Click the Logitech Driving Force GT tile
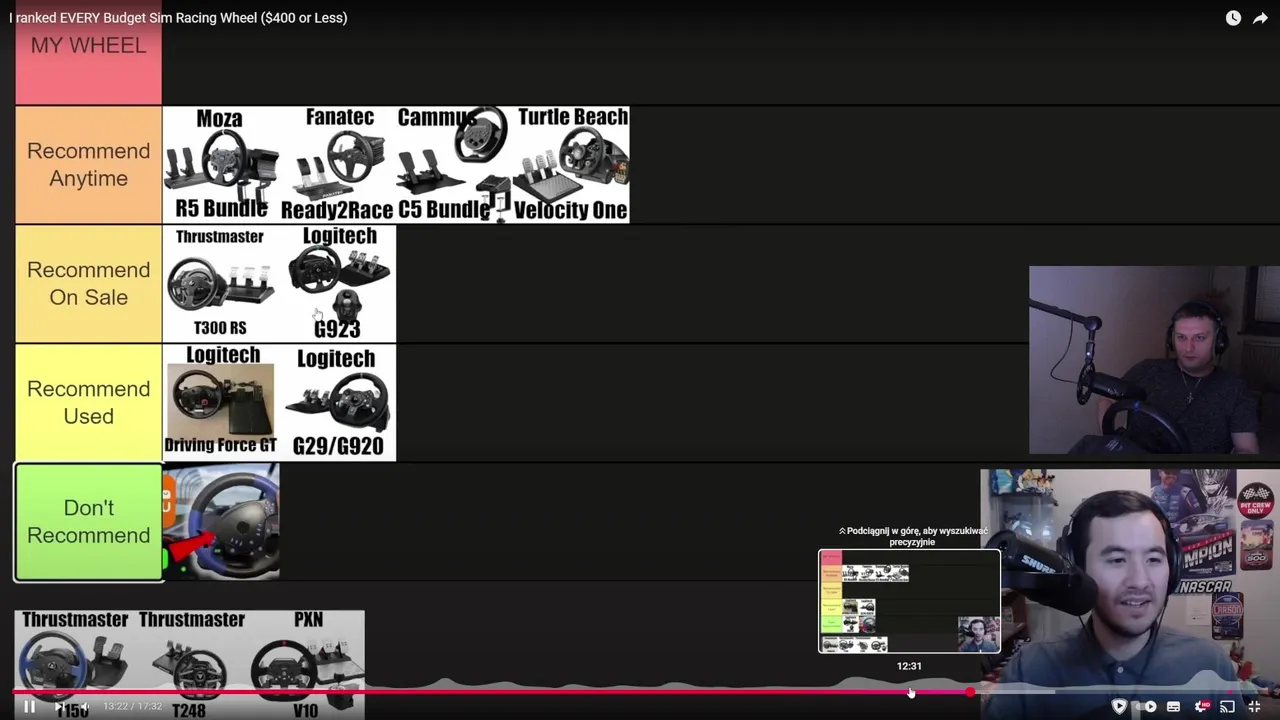This screenshot has height=720, width=1280. (221, 403)
